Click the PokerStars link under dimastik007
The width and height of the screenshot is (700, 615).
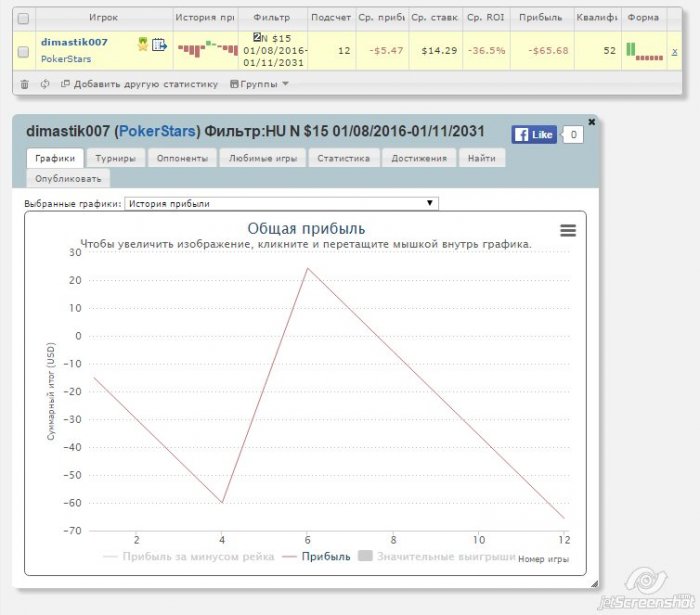coord(66,59)
